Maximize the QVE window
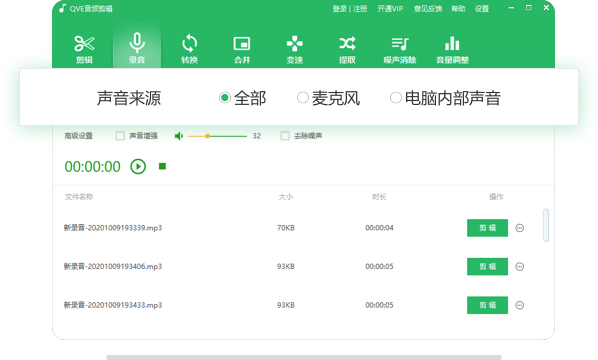Image resolution: width=598 pixels, height=360 pixels. click(x=529, y=8)
